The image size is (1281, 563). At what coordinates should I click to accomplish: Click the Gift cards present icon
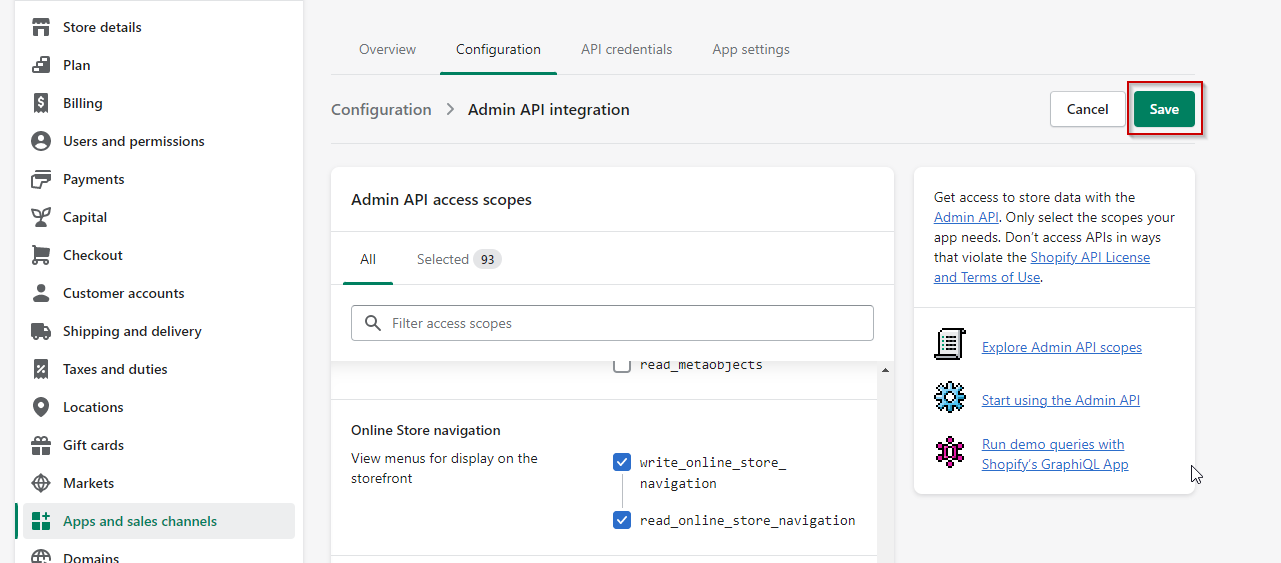41,445
